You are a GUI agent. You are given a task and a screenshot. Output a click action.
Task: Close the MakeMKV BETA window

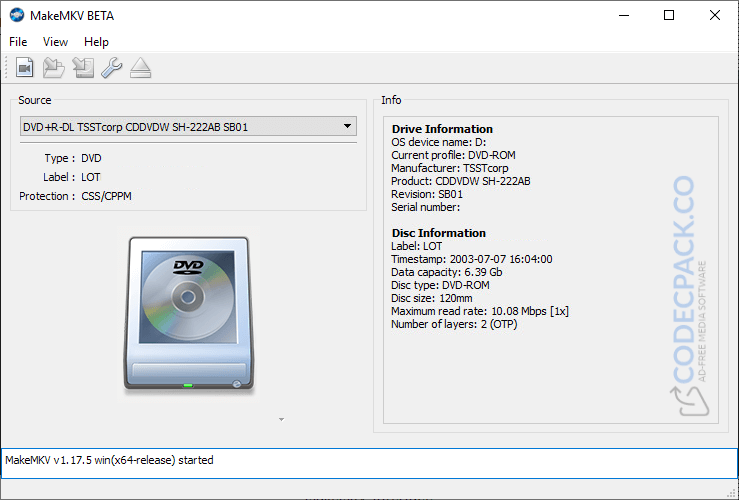coord(714,15)
